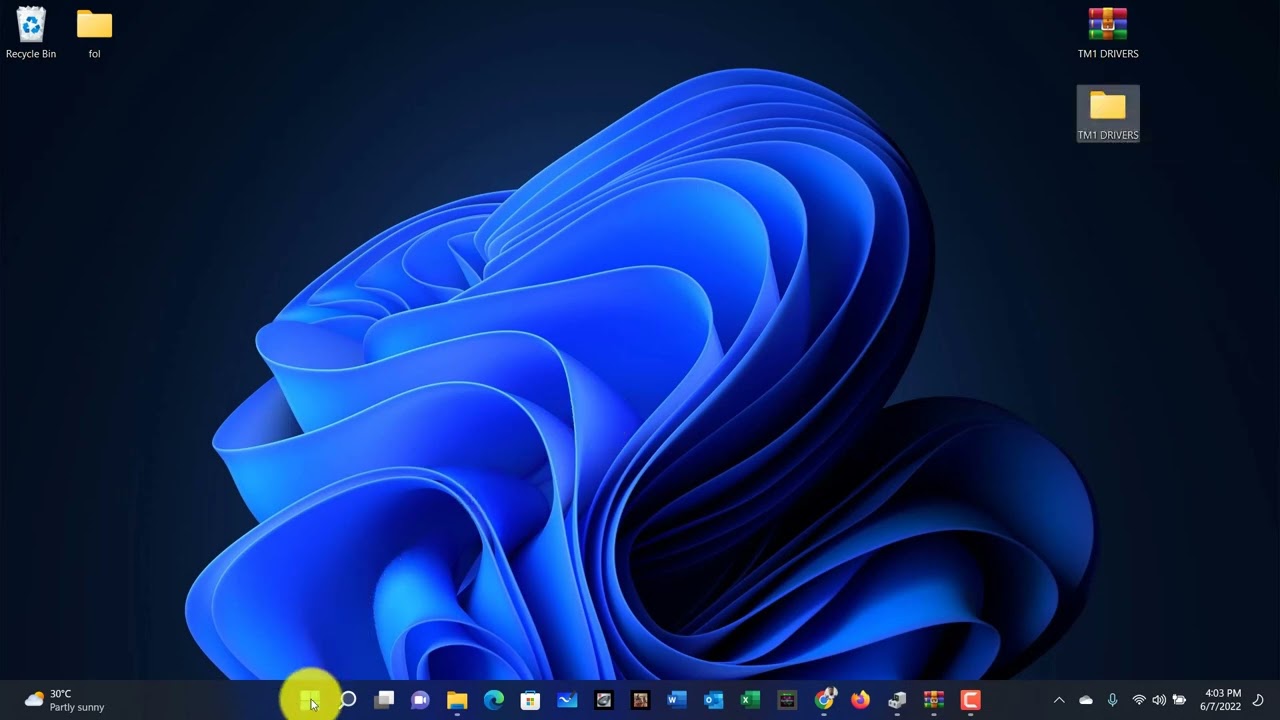
Task: Open the 30°C Partly sunny weather widget
Action: 64,700
